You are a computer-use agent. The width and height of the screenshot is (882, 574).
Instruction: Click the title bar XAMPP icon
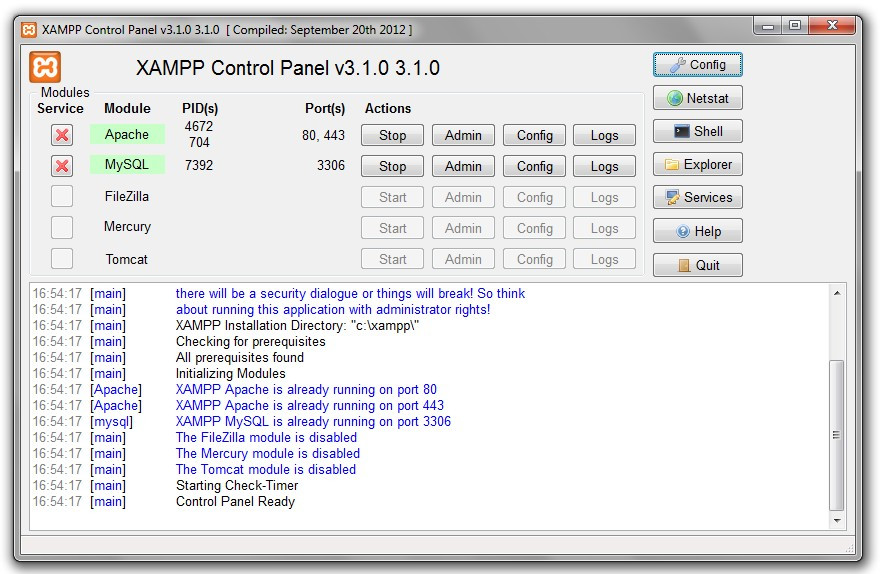point(29,29)
